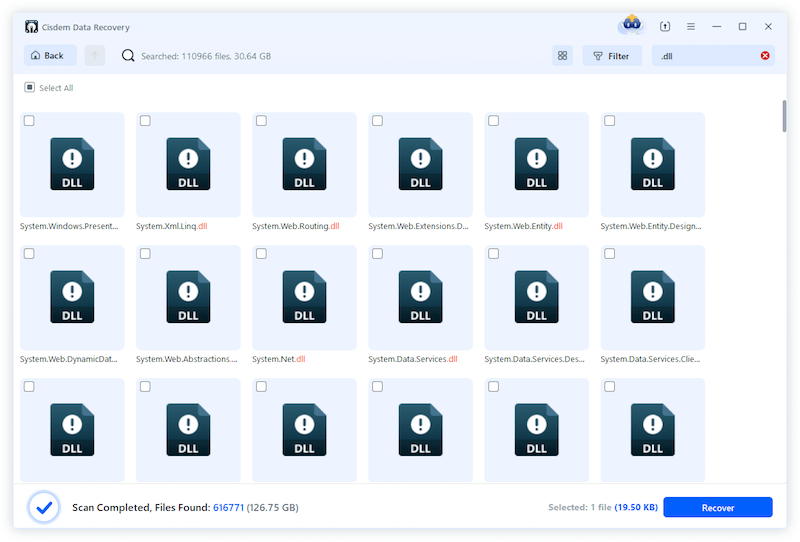The height and width of the screenshot is (542, 800).
Task: Check the System.Windows.Present... file checkbox
Action: (29, 121)
